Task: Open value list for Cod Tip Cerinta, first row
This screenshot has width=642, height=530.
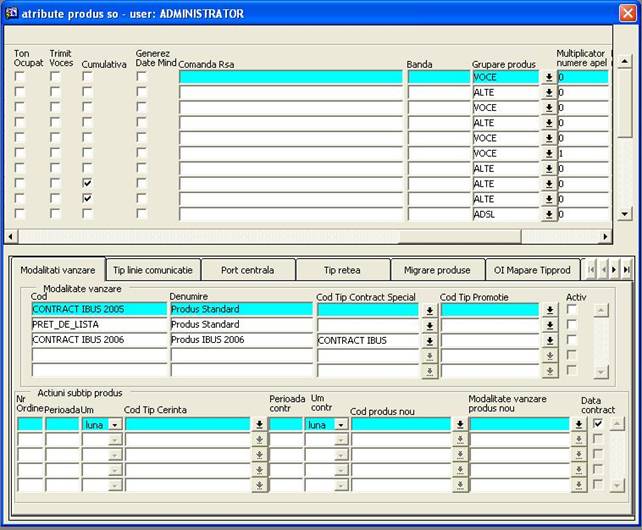Action: 259,425
